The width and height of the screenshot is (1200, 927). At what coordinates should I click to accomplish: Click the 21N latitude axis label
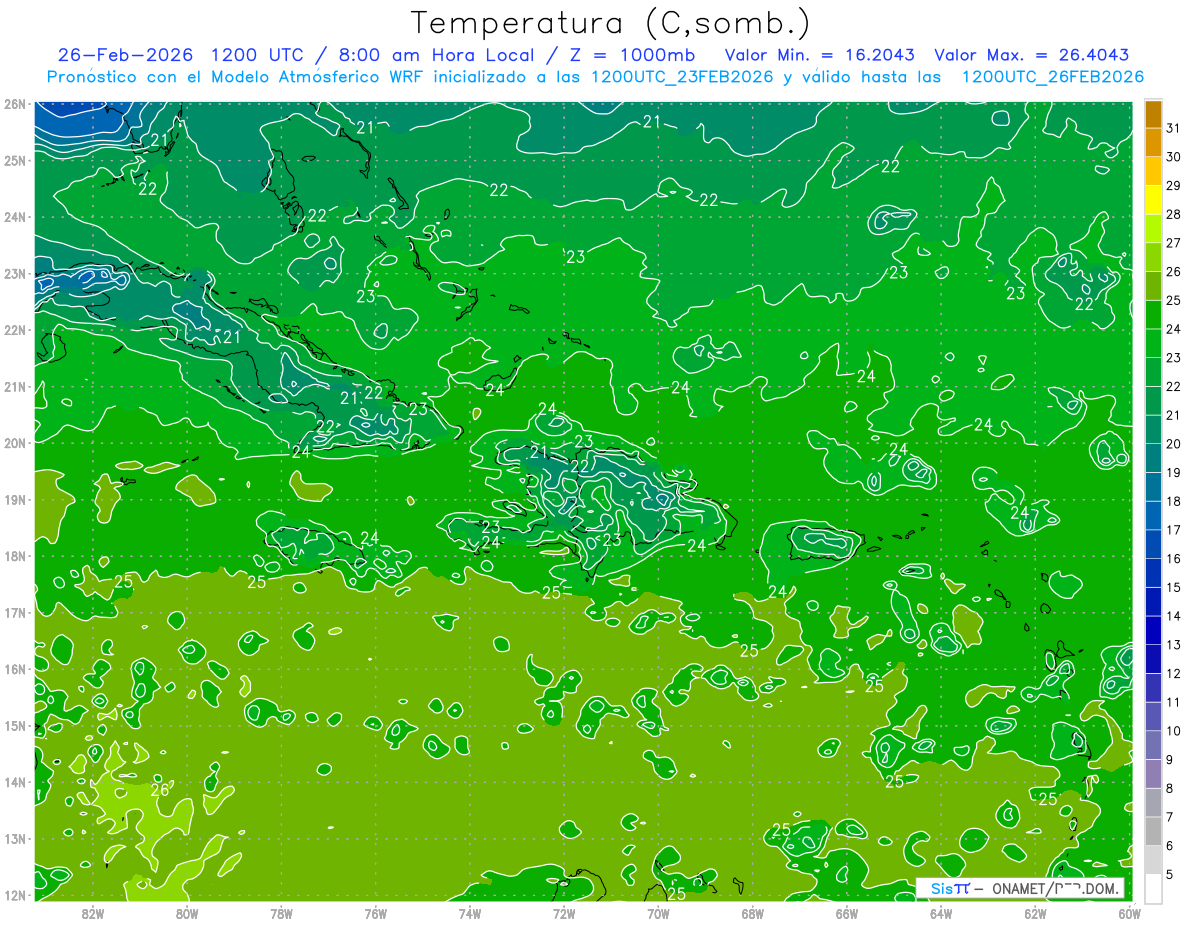point(14,386)
